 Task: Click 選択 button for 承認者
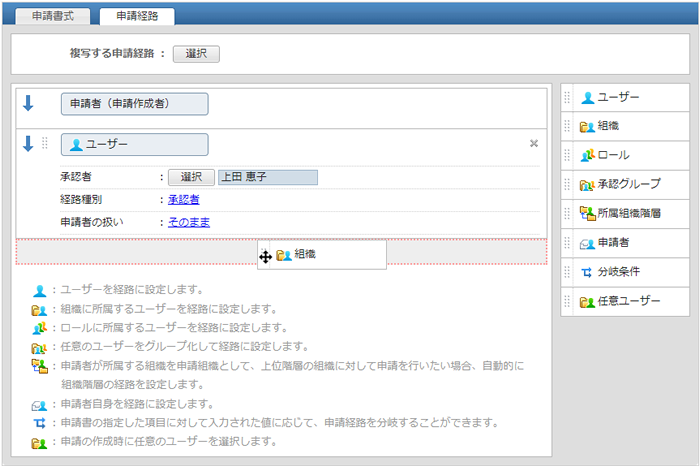click(x=190, y=177)
